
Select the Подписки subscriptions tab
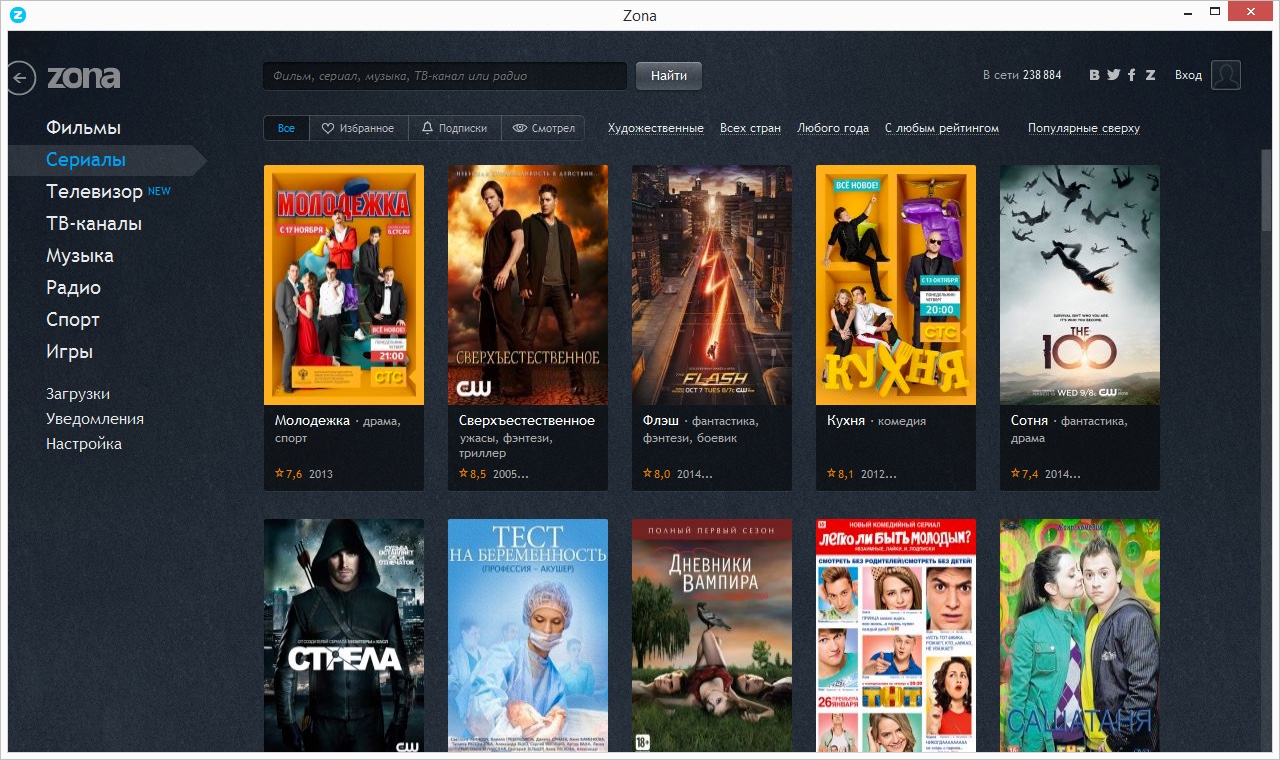coord(454,128)
